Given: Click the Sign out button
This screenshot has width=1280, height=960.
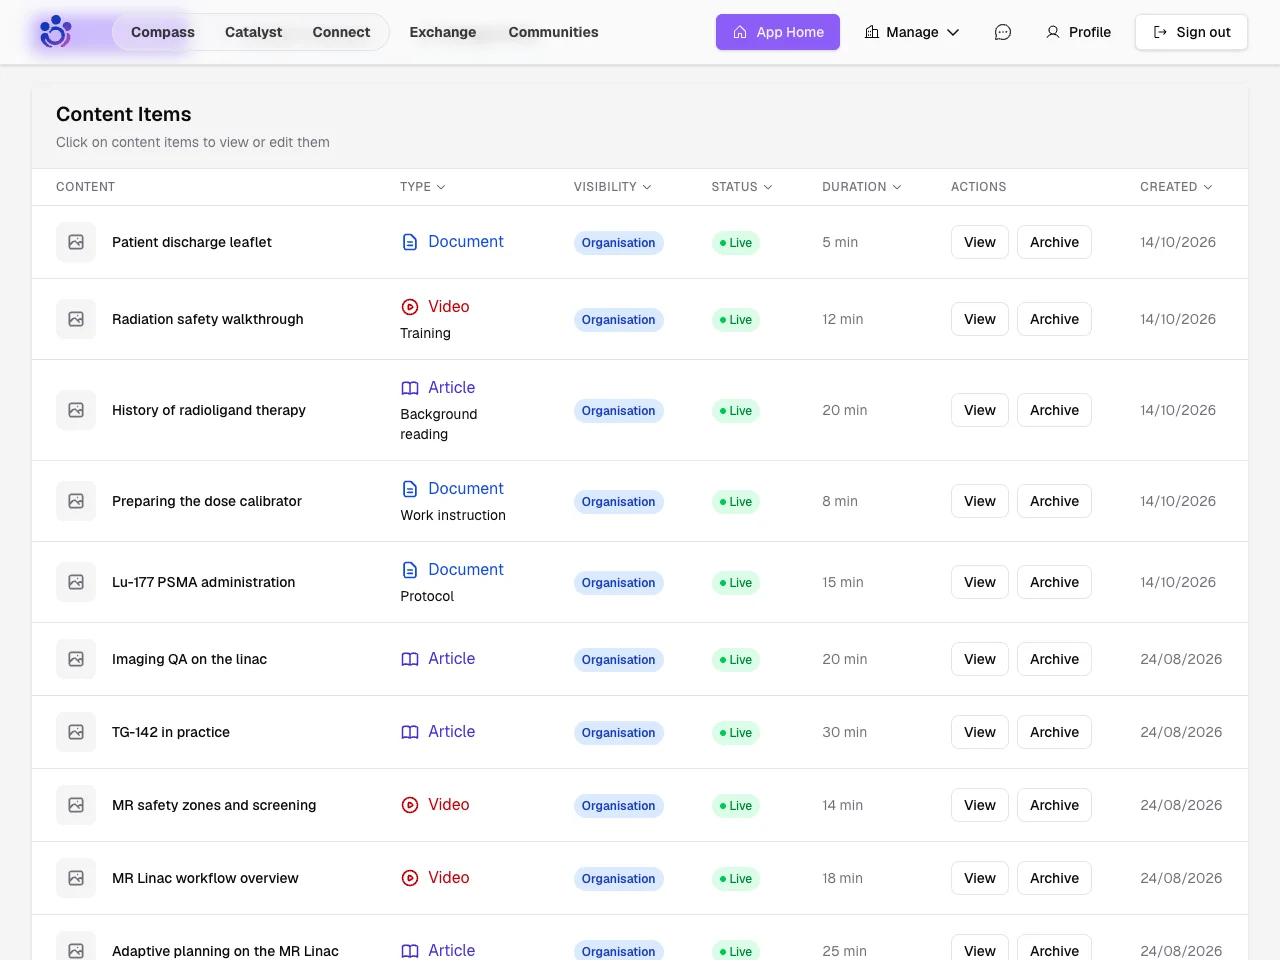Looking at the screenshot, I should [1191, 32].
